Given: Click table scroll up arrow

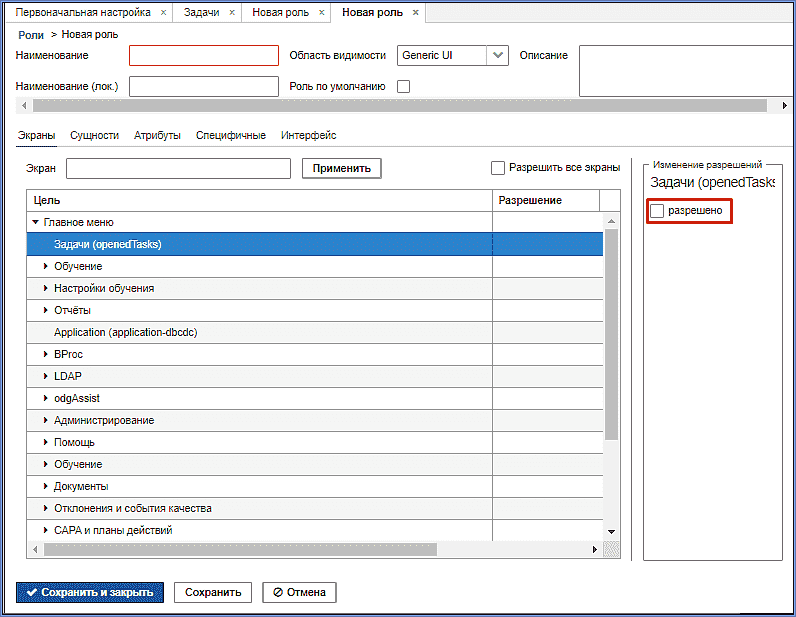Looking at the screenshot, I should tap(611, 221).
